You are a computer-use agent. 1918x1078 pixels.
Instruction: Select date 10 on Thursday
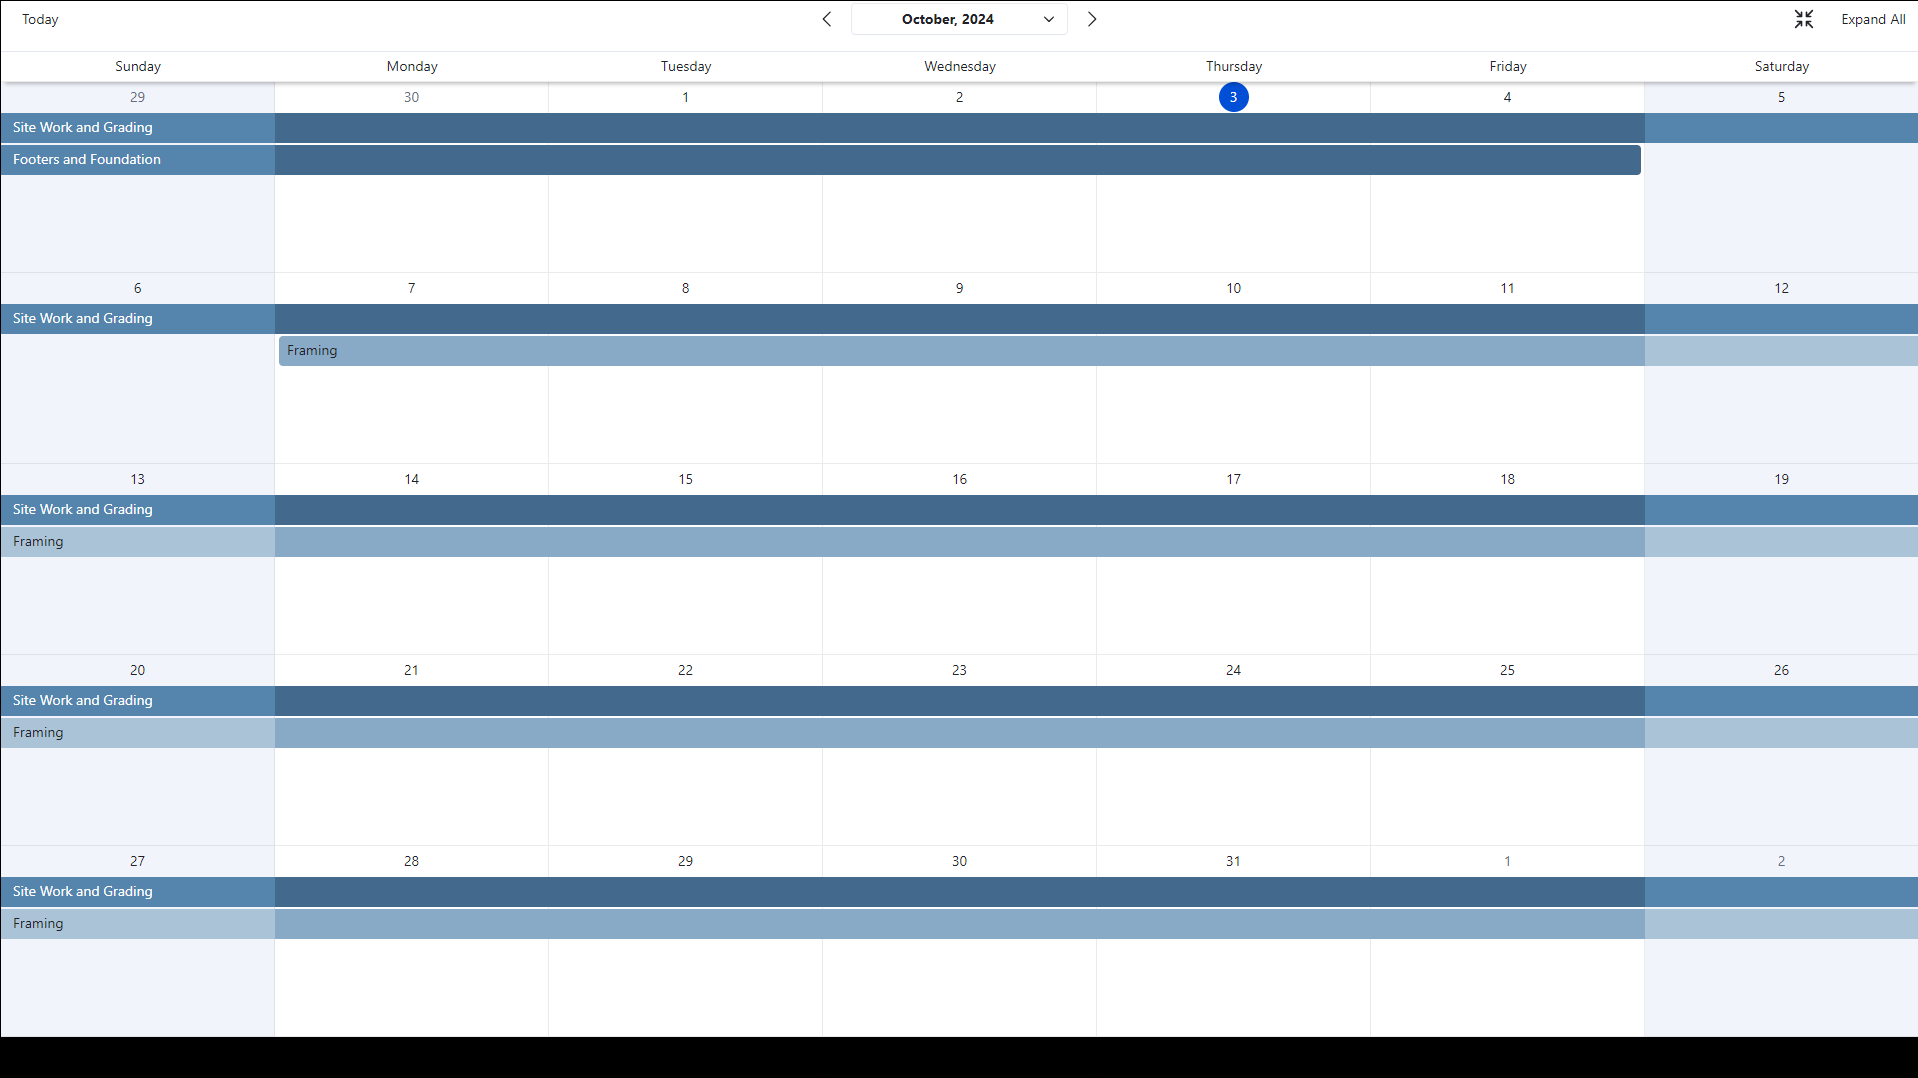coord(1233,288)
